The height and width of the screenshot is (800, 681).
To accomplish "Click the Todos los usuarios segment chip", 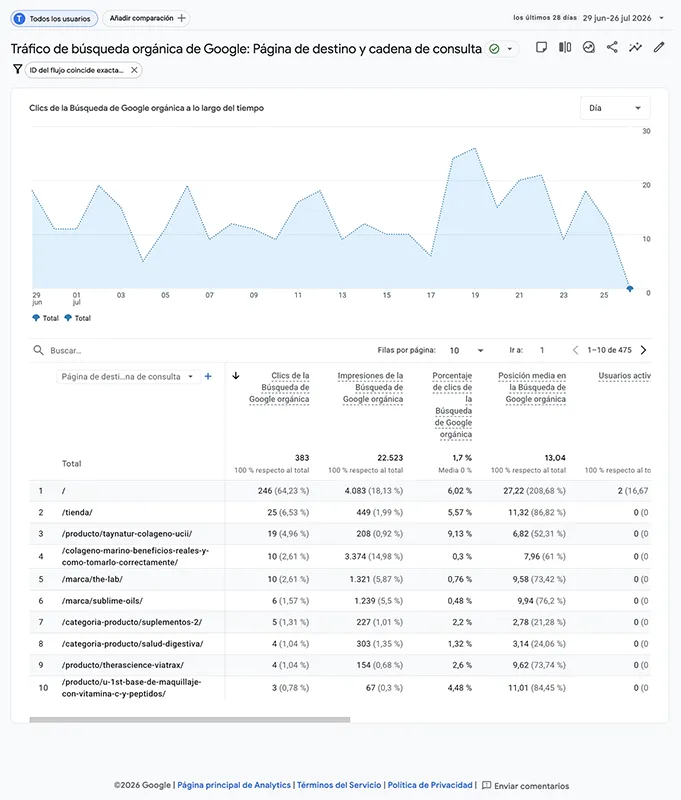I will pos(54,18).
